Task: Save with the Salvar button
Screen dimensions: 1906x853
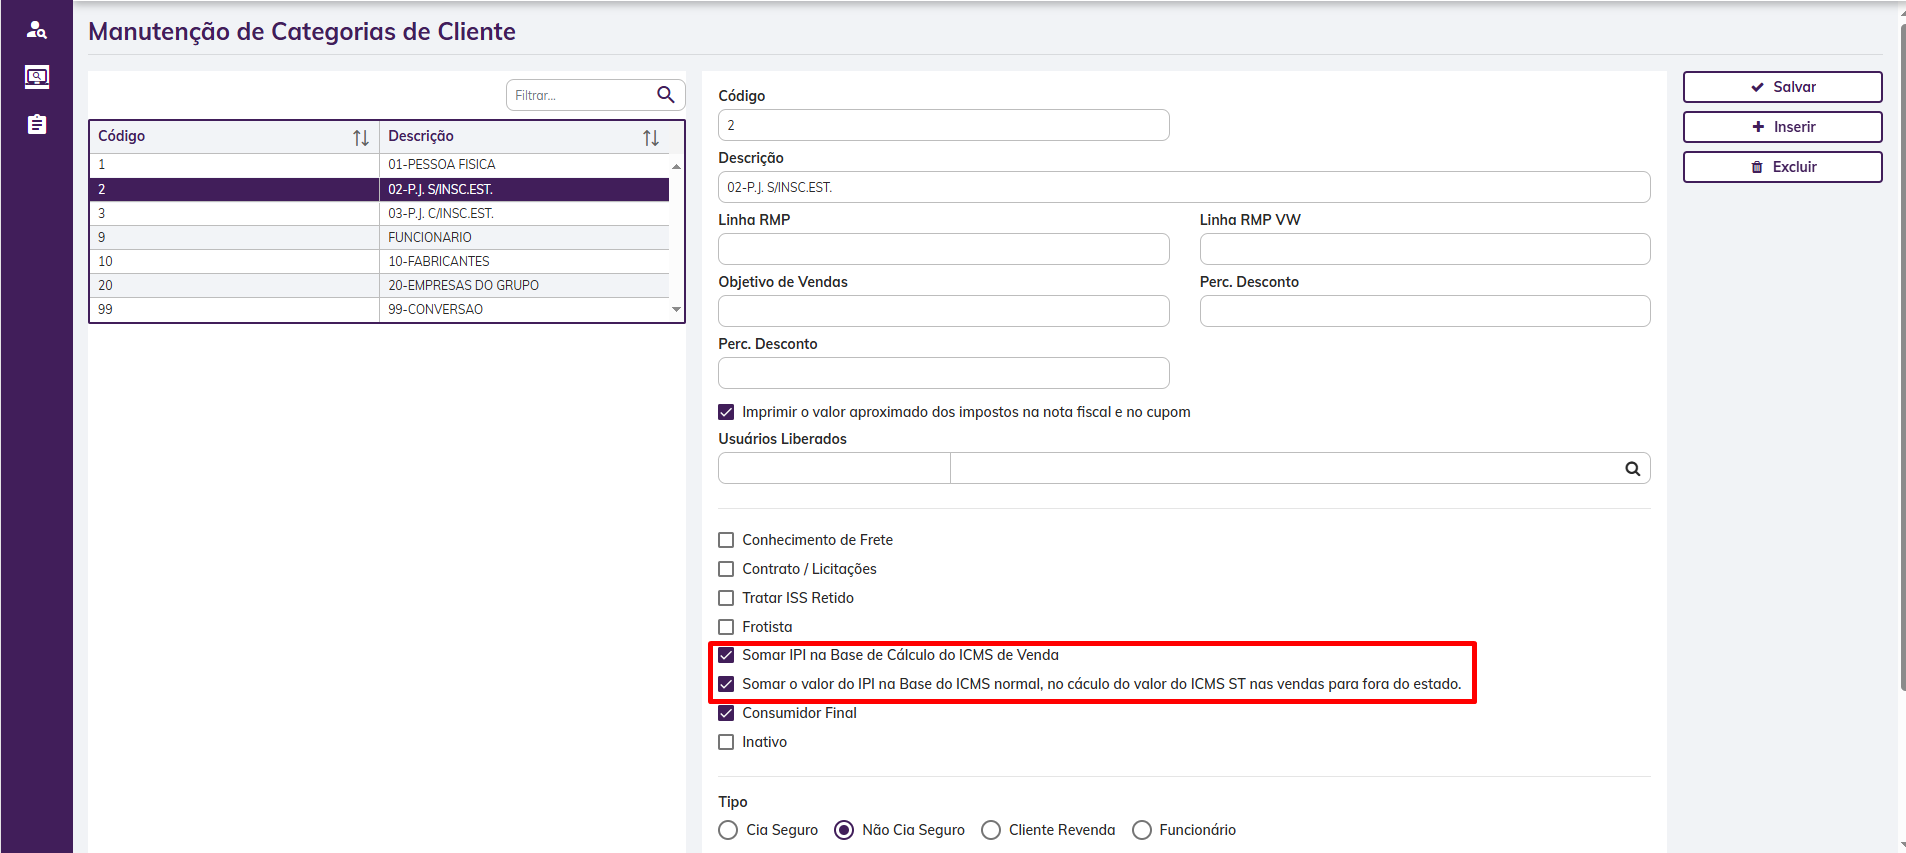Action: coord(1782,87)
